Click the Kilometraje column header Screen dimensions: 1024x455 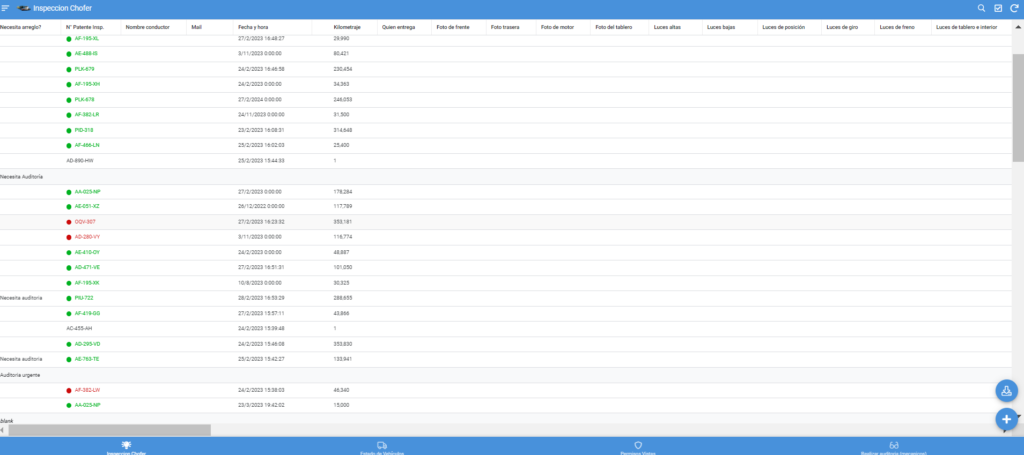(x=346, y=27)
